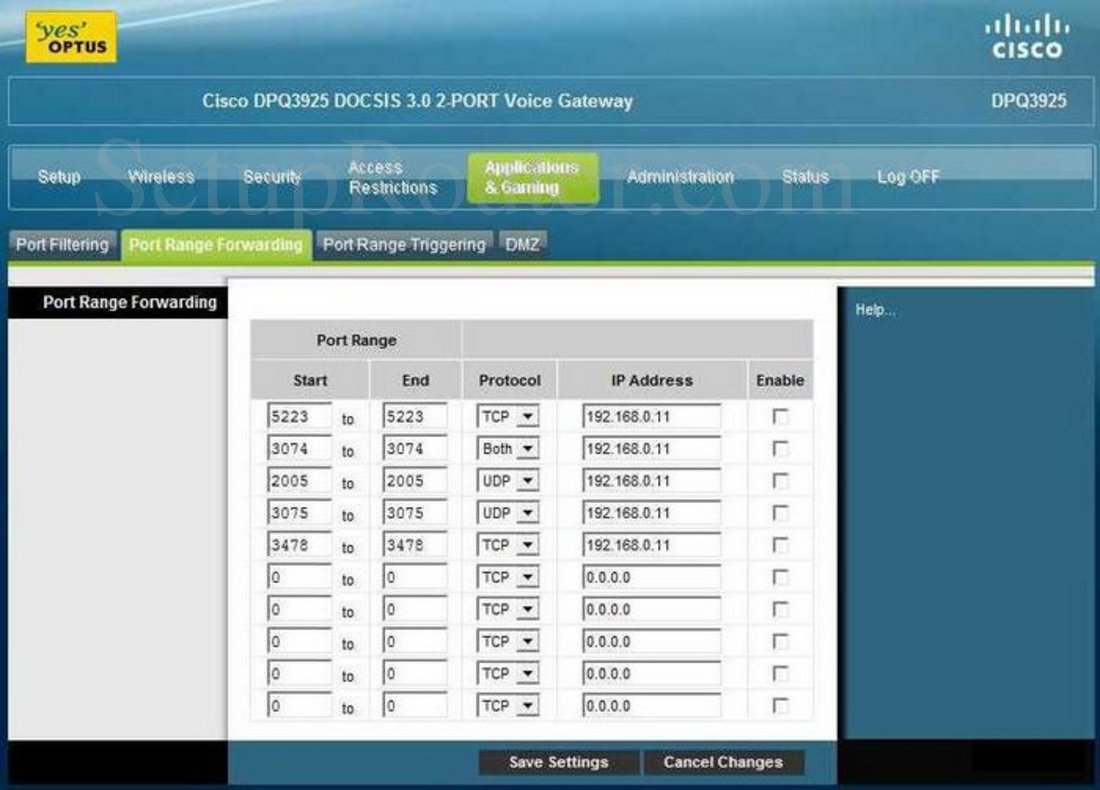Click the Cisco logo

[1027, 38]
